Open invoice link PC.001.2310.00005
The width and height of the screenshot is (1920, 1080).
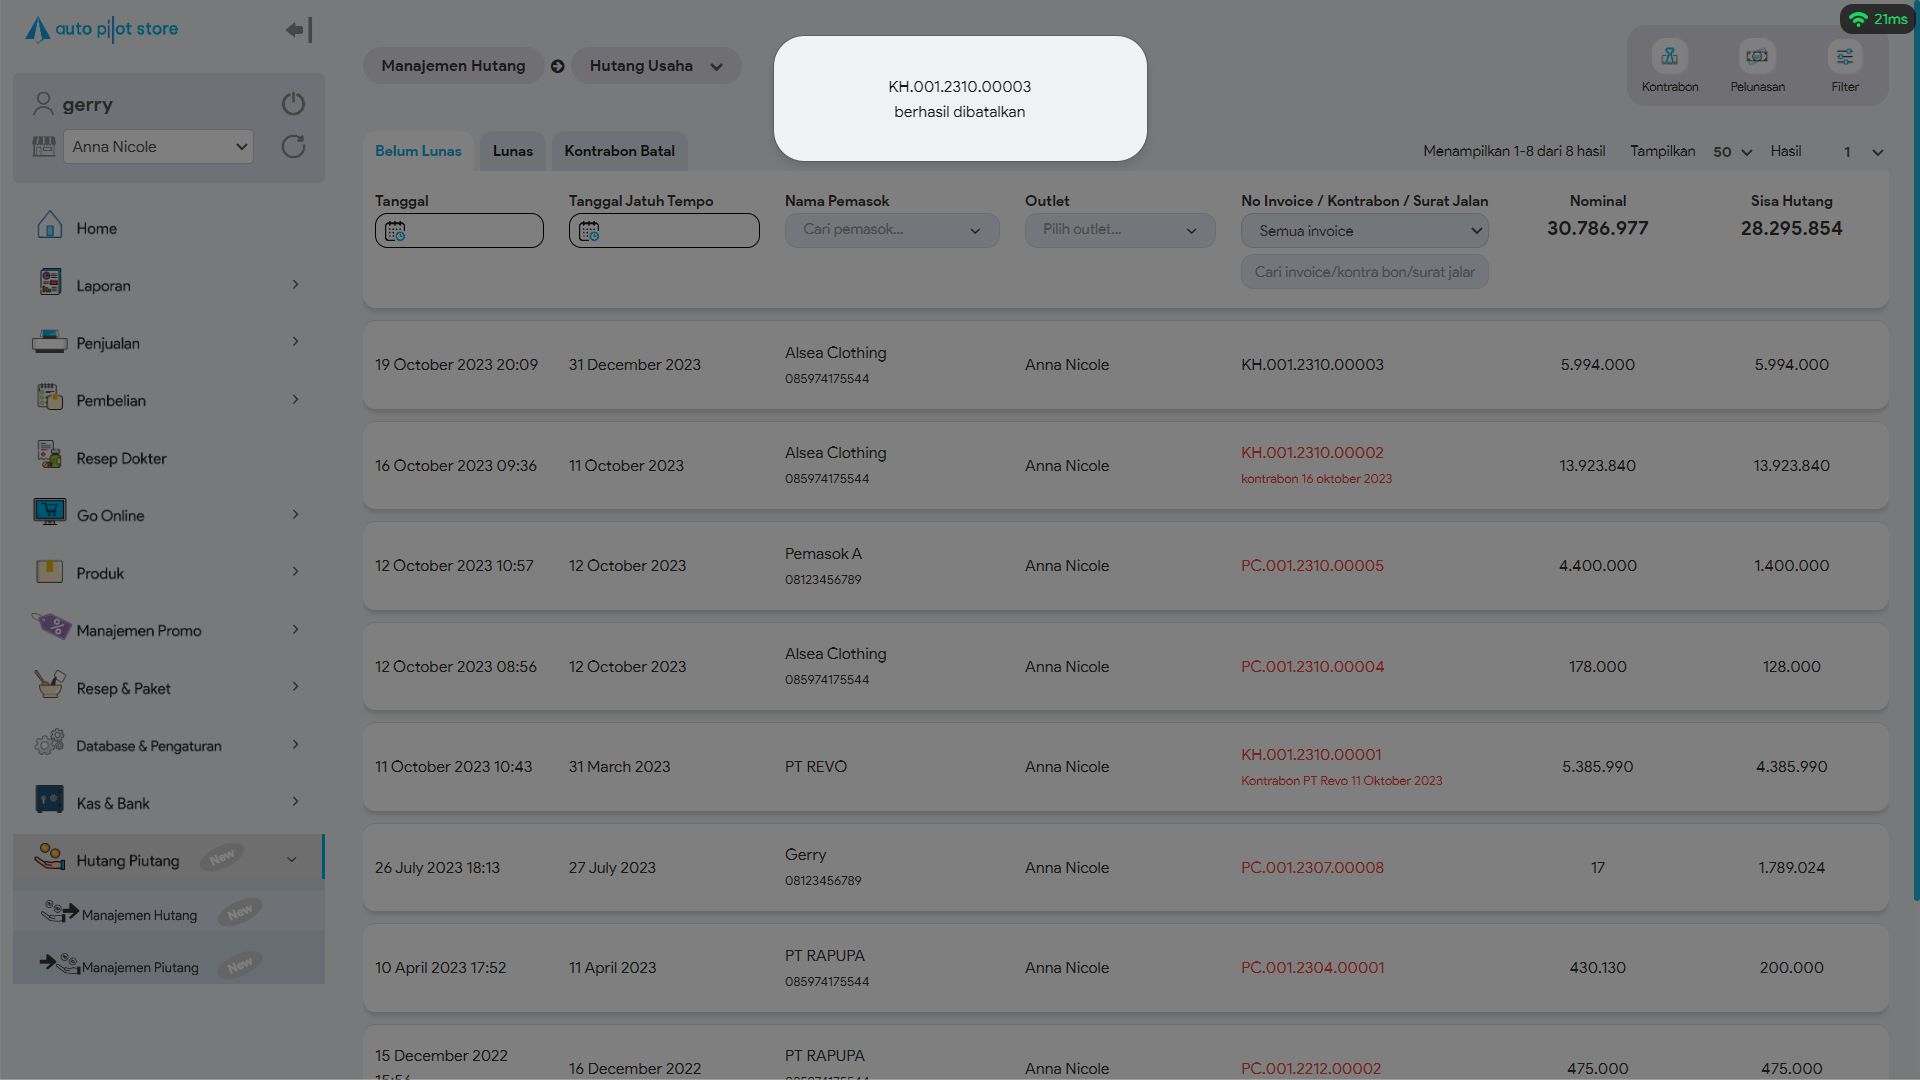pyautogui.click(x=1312, y=566)
